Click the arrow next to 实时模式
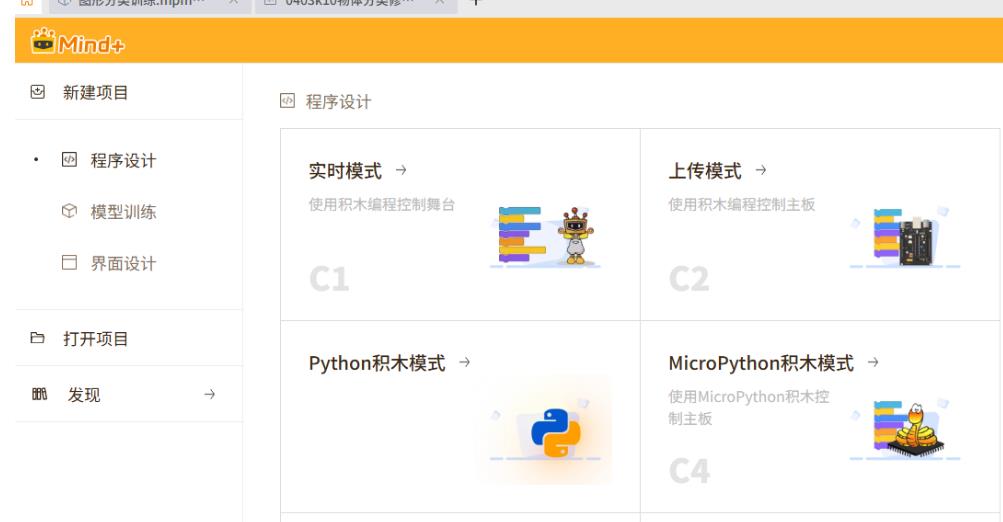Screen dimensions: 1003x522 coord(401,170)
